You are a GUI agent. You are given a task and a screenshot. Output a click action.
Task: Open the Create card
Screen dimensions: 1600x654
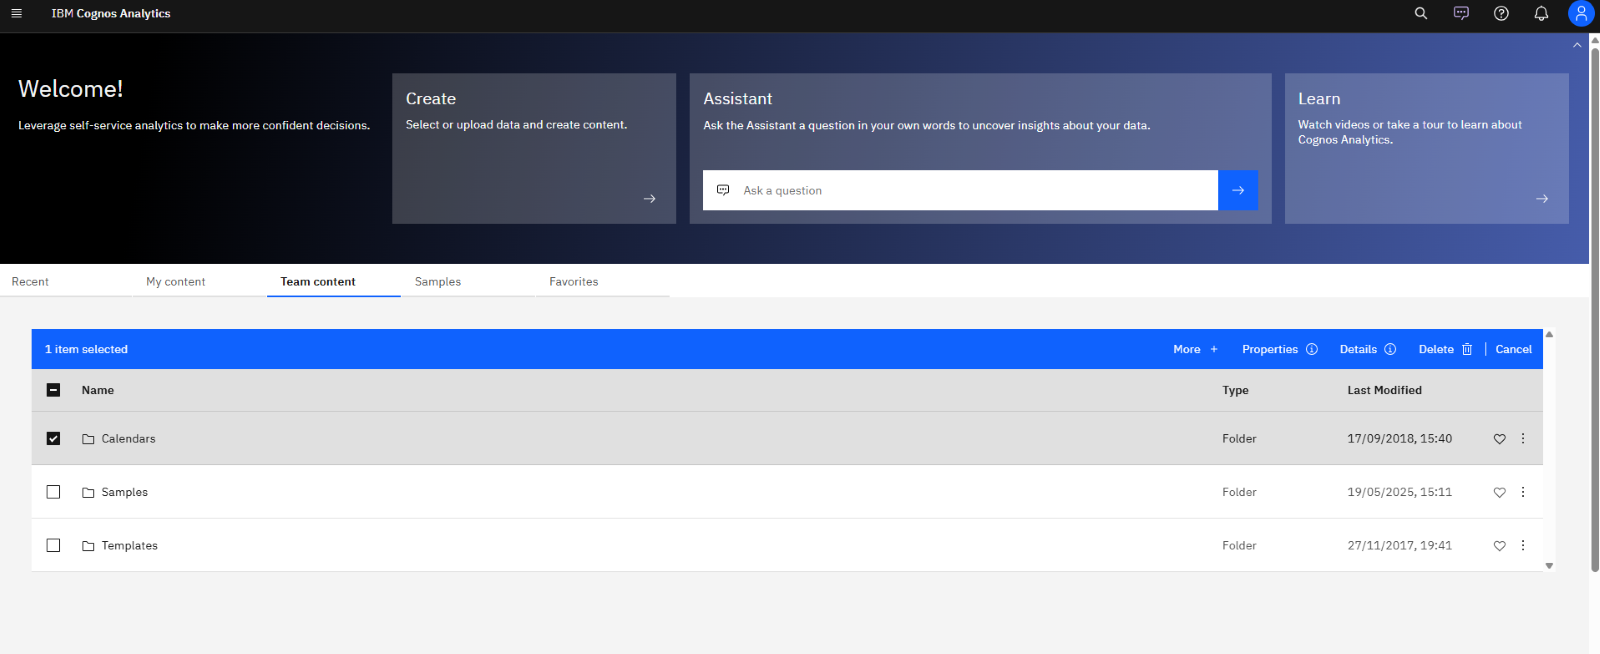(x=534, y=148)
